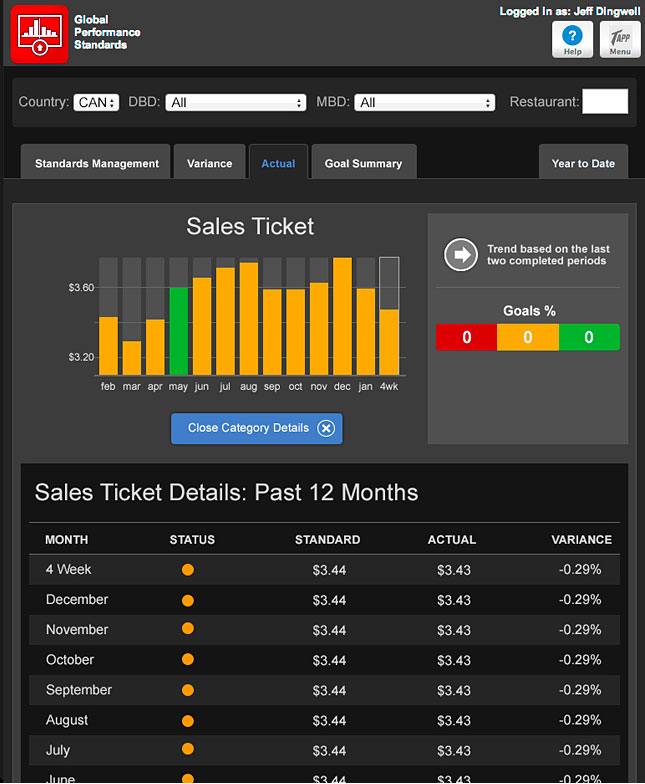Click the October orange status dot
The height and width of the screenshot is (784, 645).
(188, 660)
